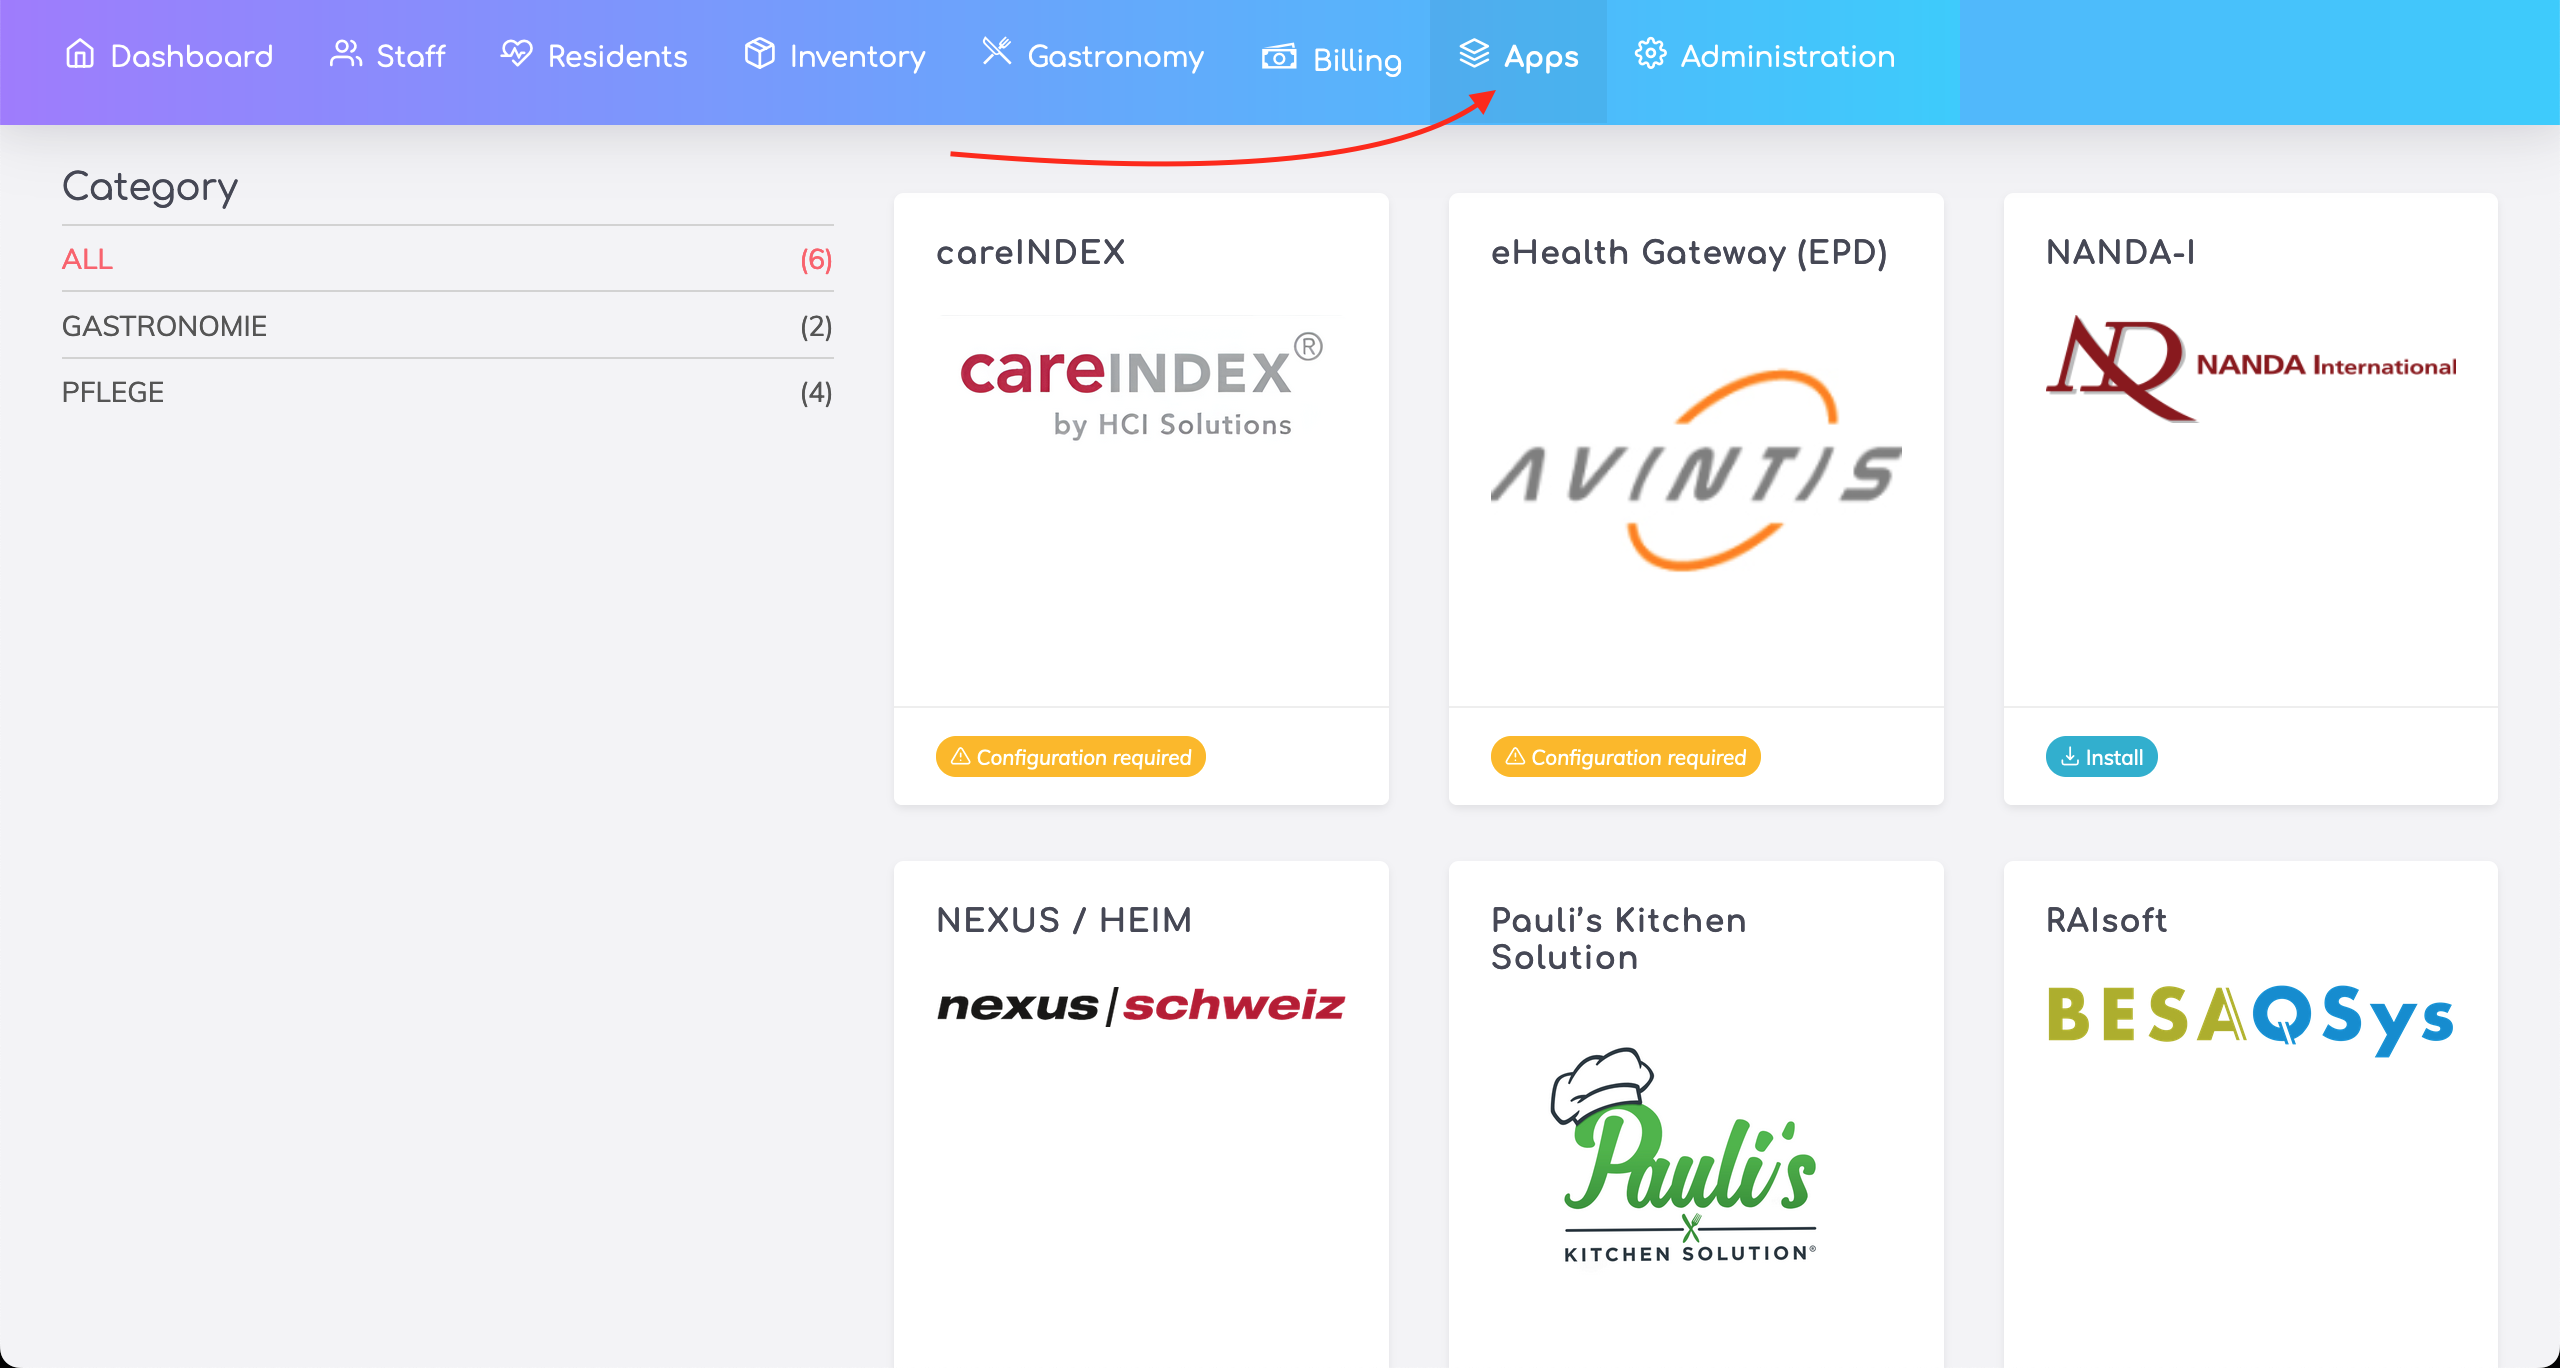Filter apps by GASTRONOMIE category

pos(165,326)
